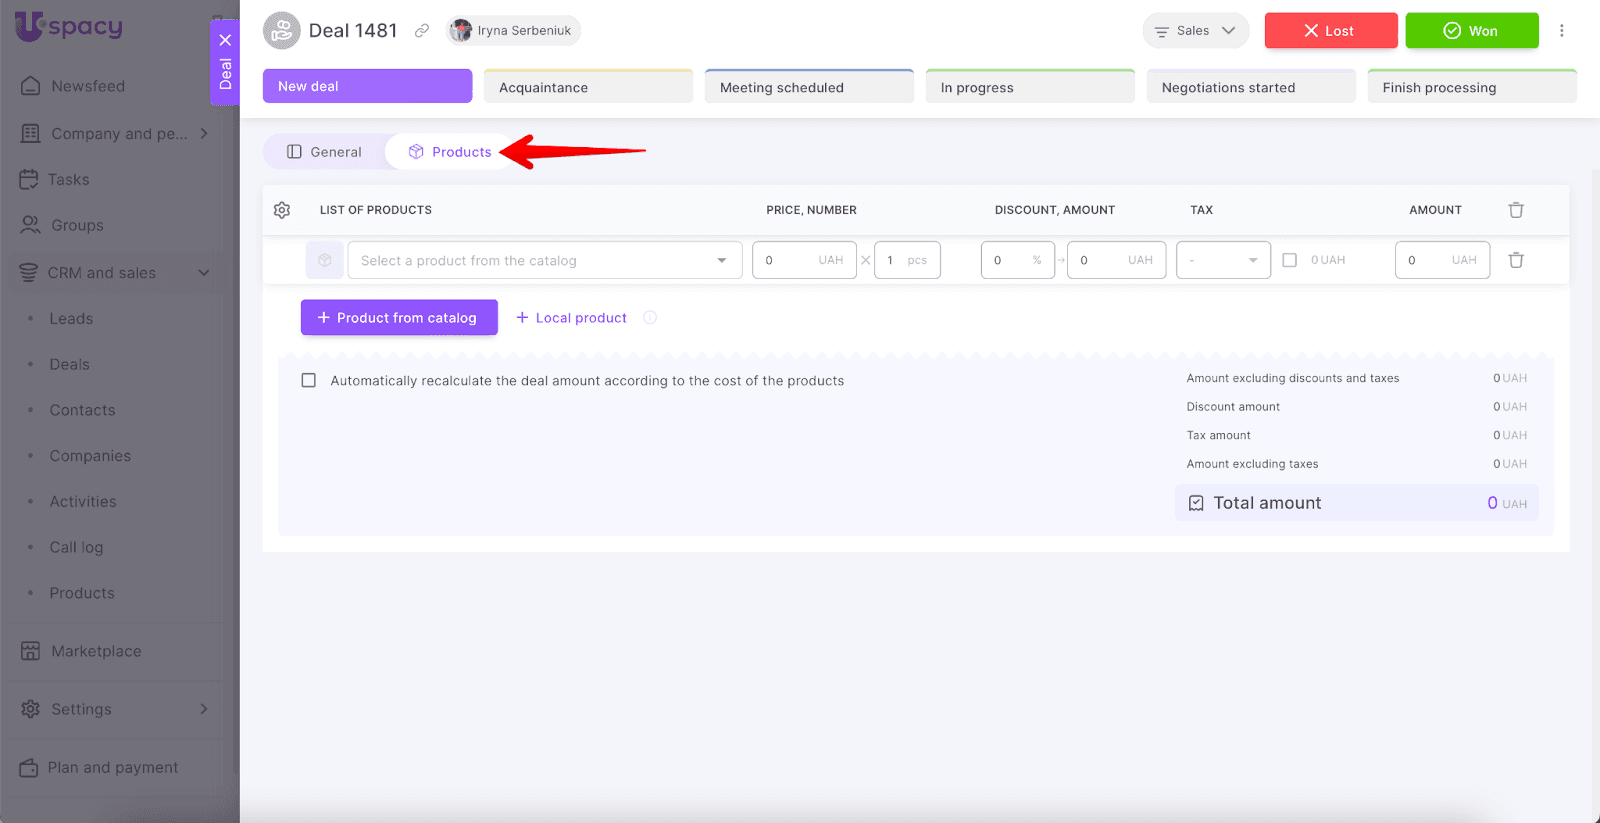Click the info icon beside Local product
Screen dimensions: 1600x823
[650, 318]
